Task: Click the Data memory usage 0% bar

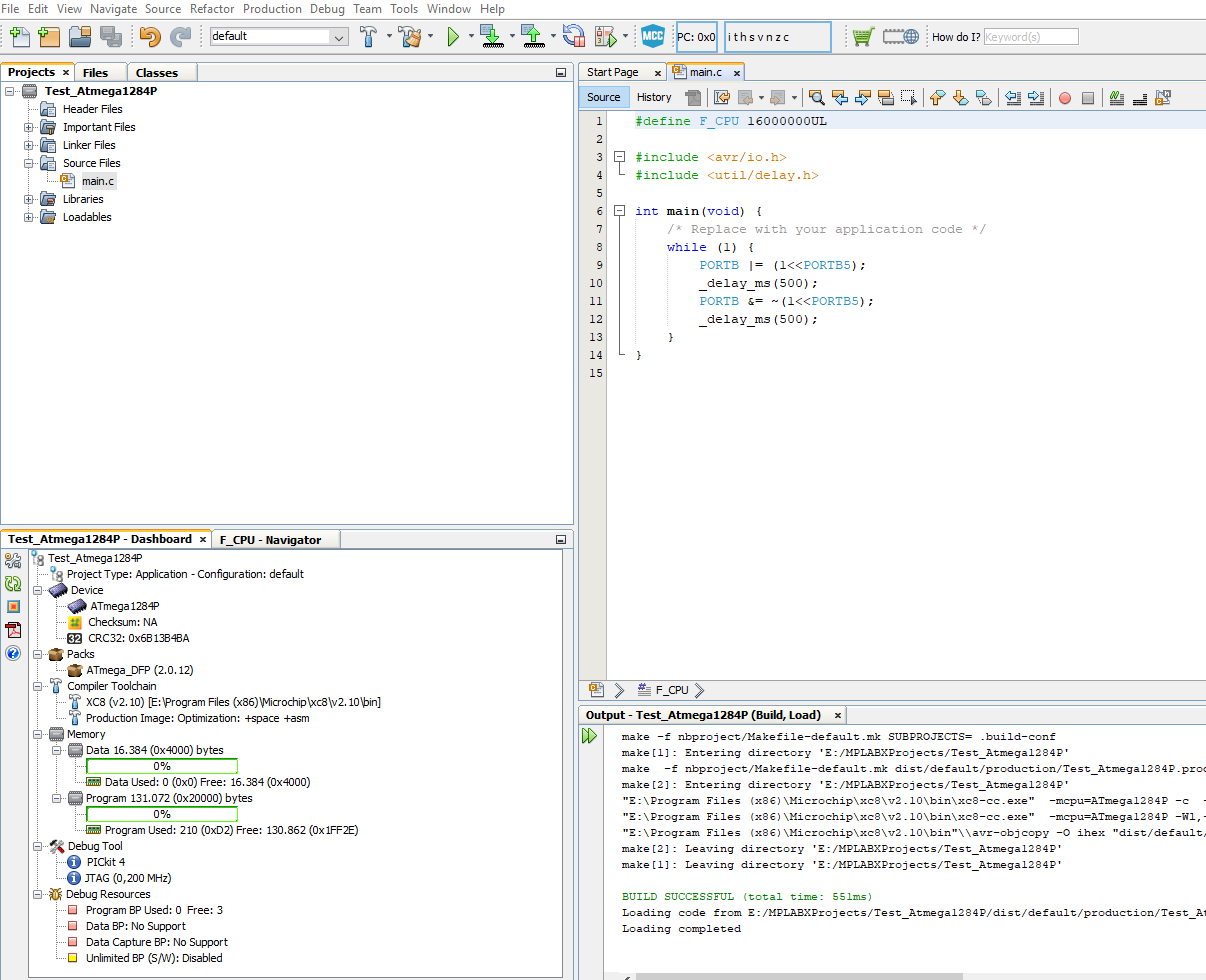Action: point(162,766)
